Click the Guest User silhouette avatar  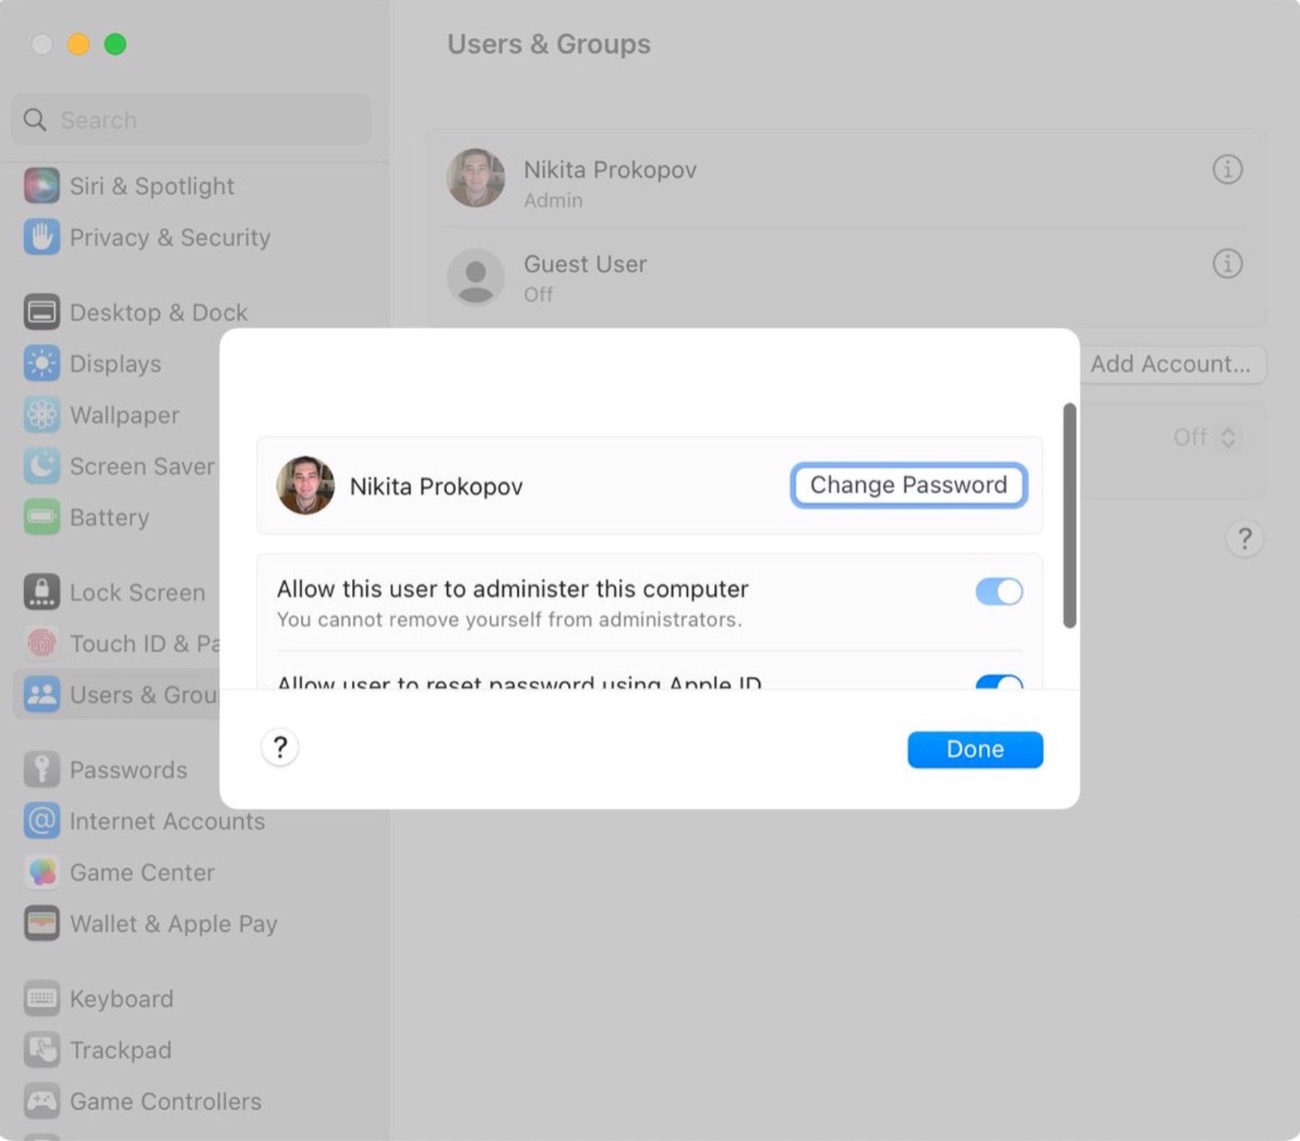pos(475,277)
